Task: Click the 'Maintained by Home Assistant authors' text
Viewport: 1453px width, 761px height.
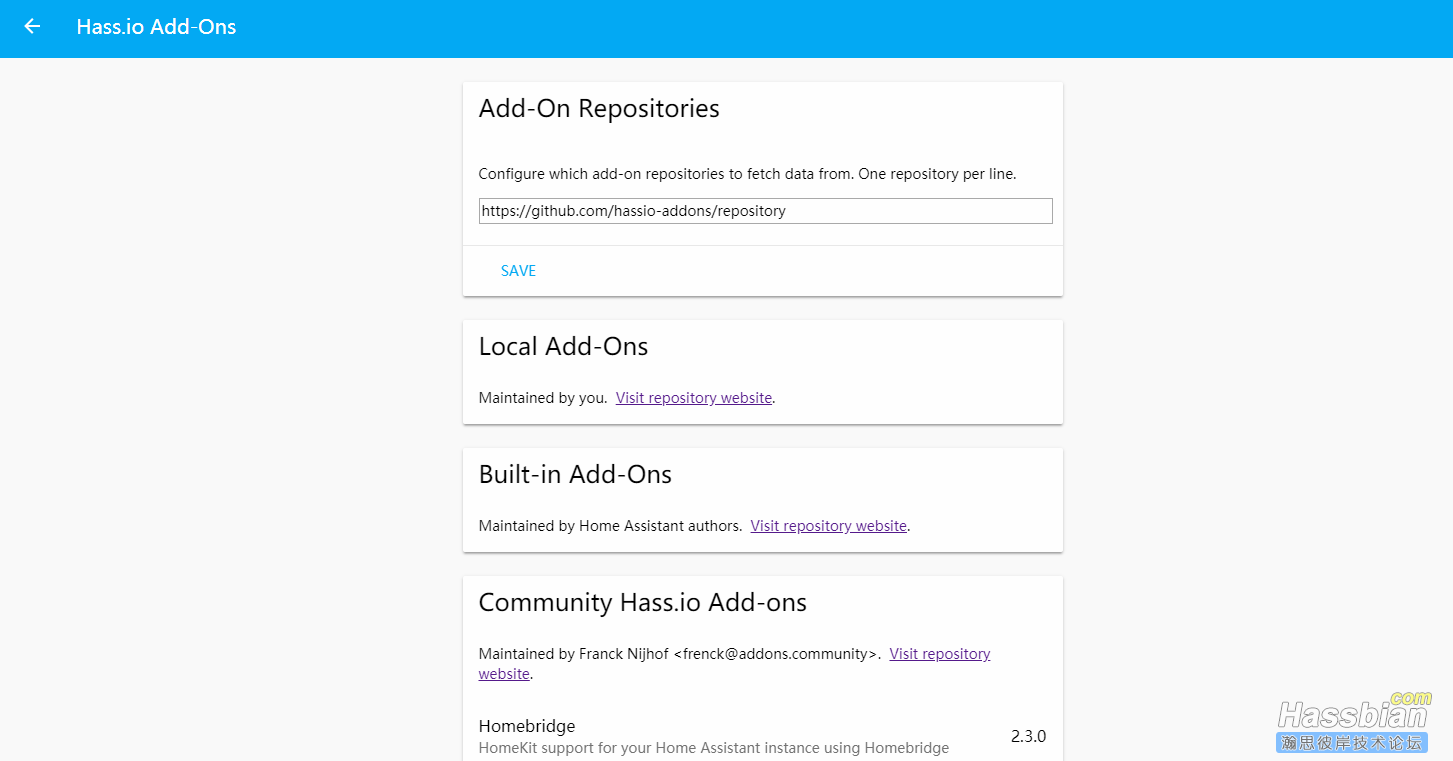Action: click(610, 526)
